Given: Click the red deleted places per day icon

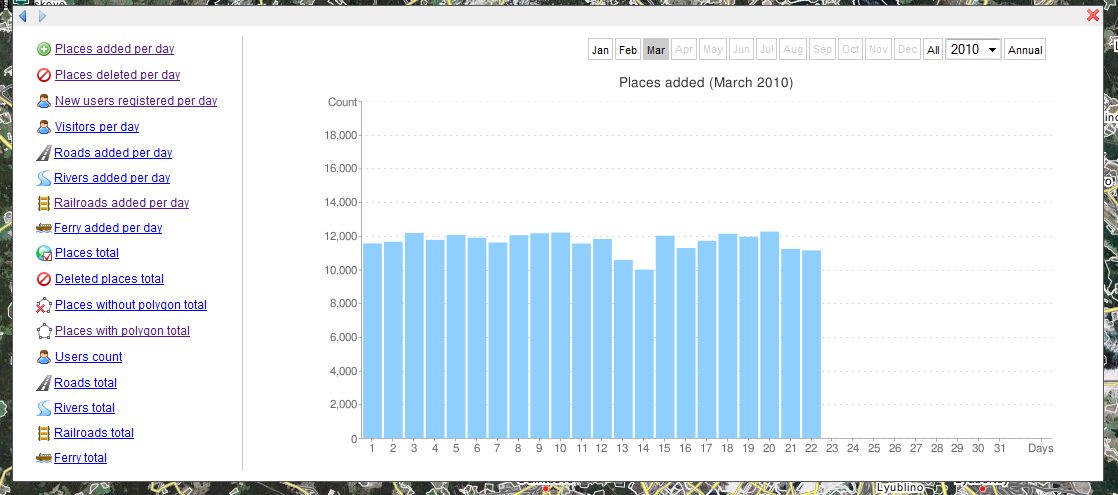Looking at the screenshot, I should click(x=44, y=75).
